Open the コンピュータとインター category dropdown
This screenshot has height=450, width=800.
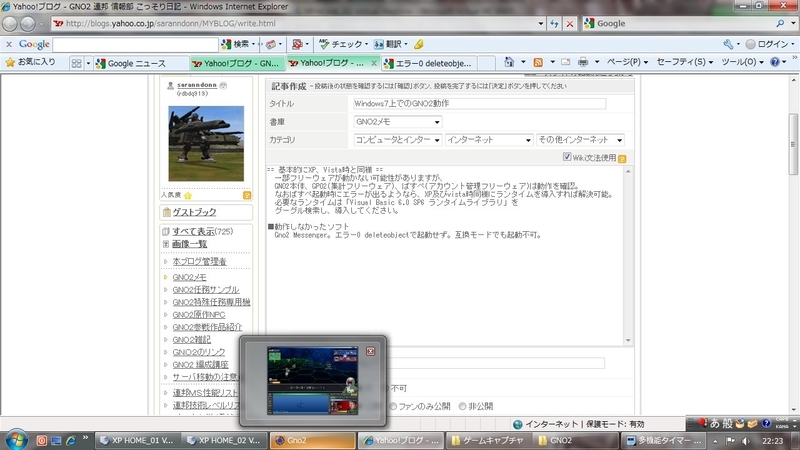point(397,140)
